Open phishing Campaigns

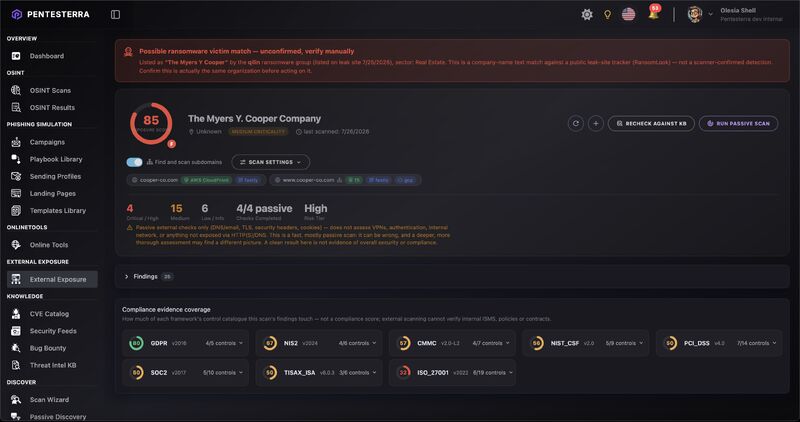[x=51, y=142]
